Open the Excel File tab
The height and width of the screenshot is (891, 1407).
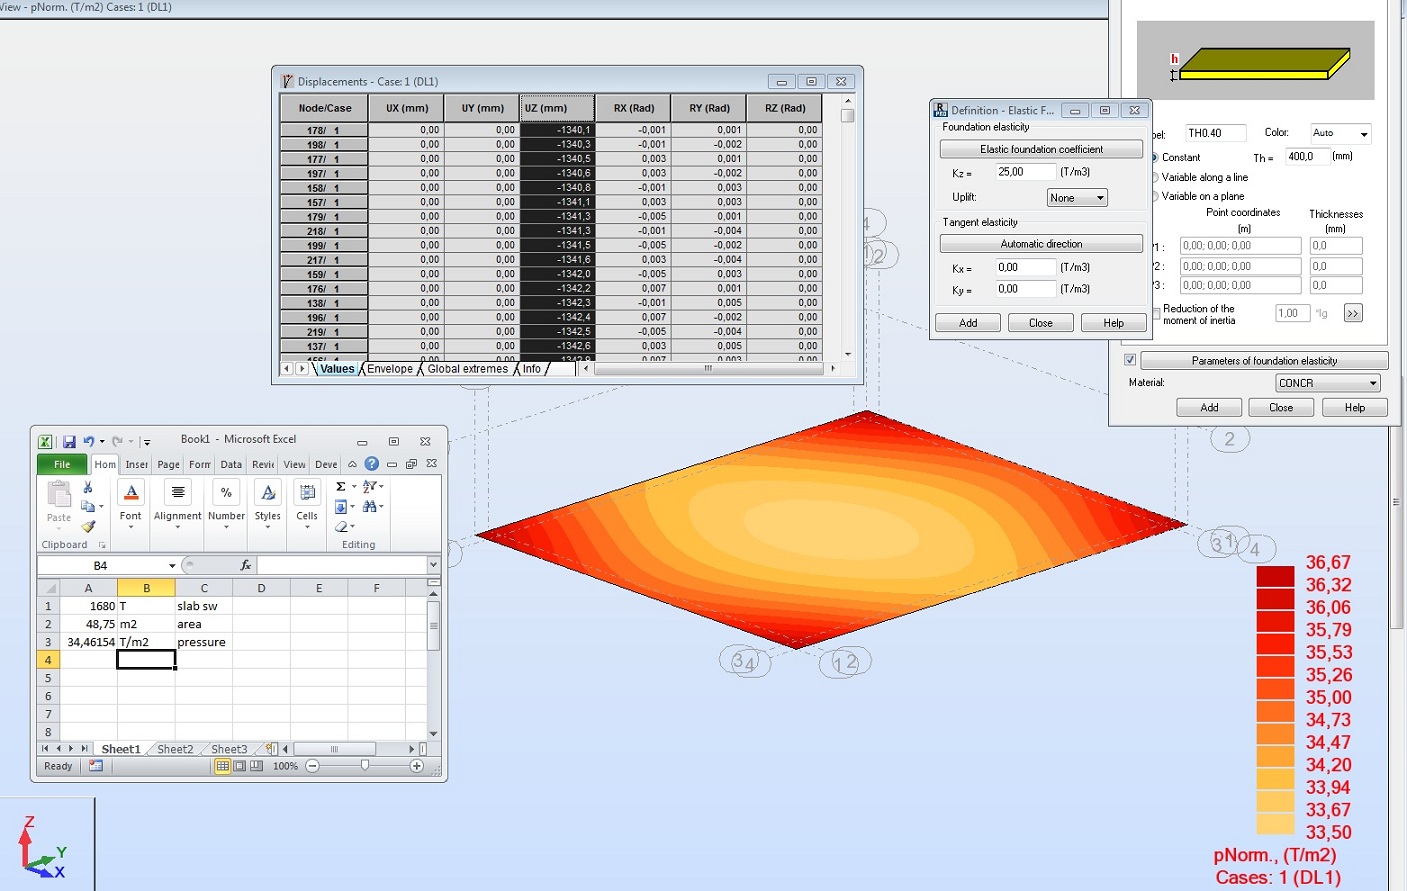(x=62, y=464)
